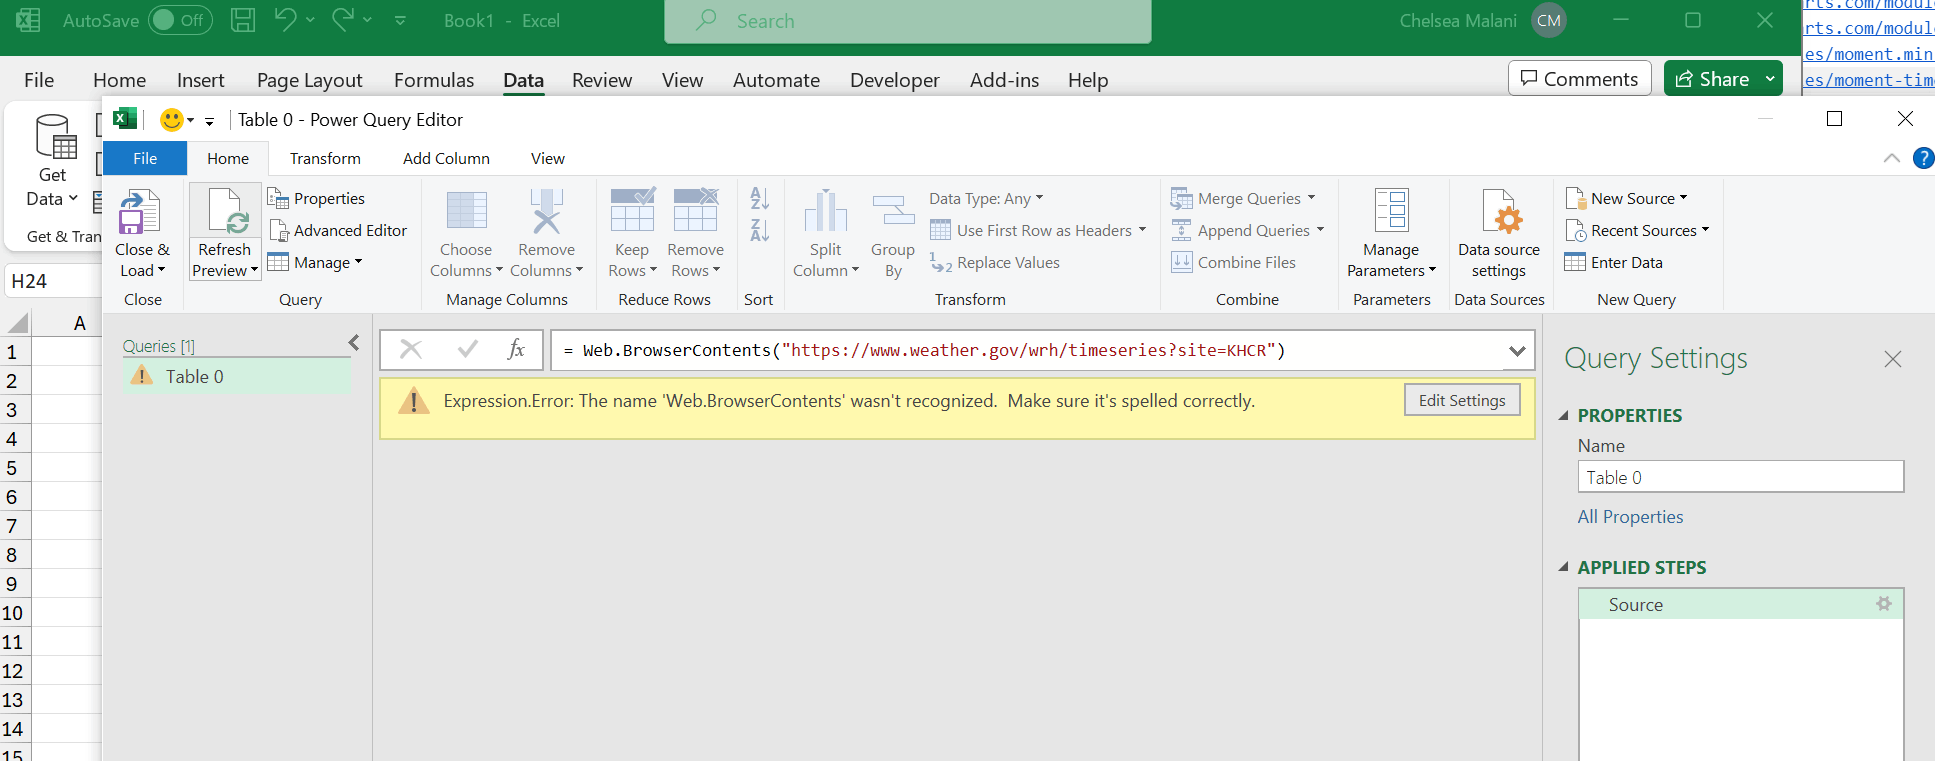Toggle AutoSave switch in Excel title bar
The image size is (1935, 761).
(x=180, y=20)
